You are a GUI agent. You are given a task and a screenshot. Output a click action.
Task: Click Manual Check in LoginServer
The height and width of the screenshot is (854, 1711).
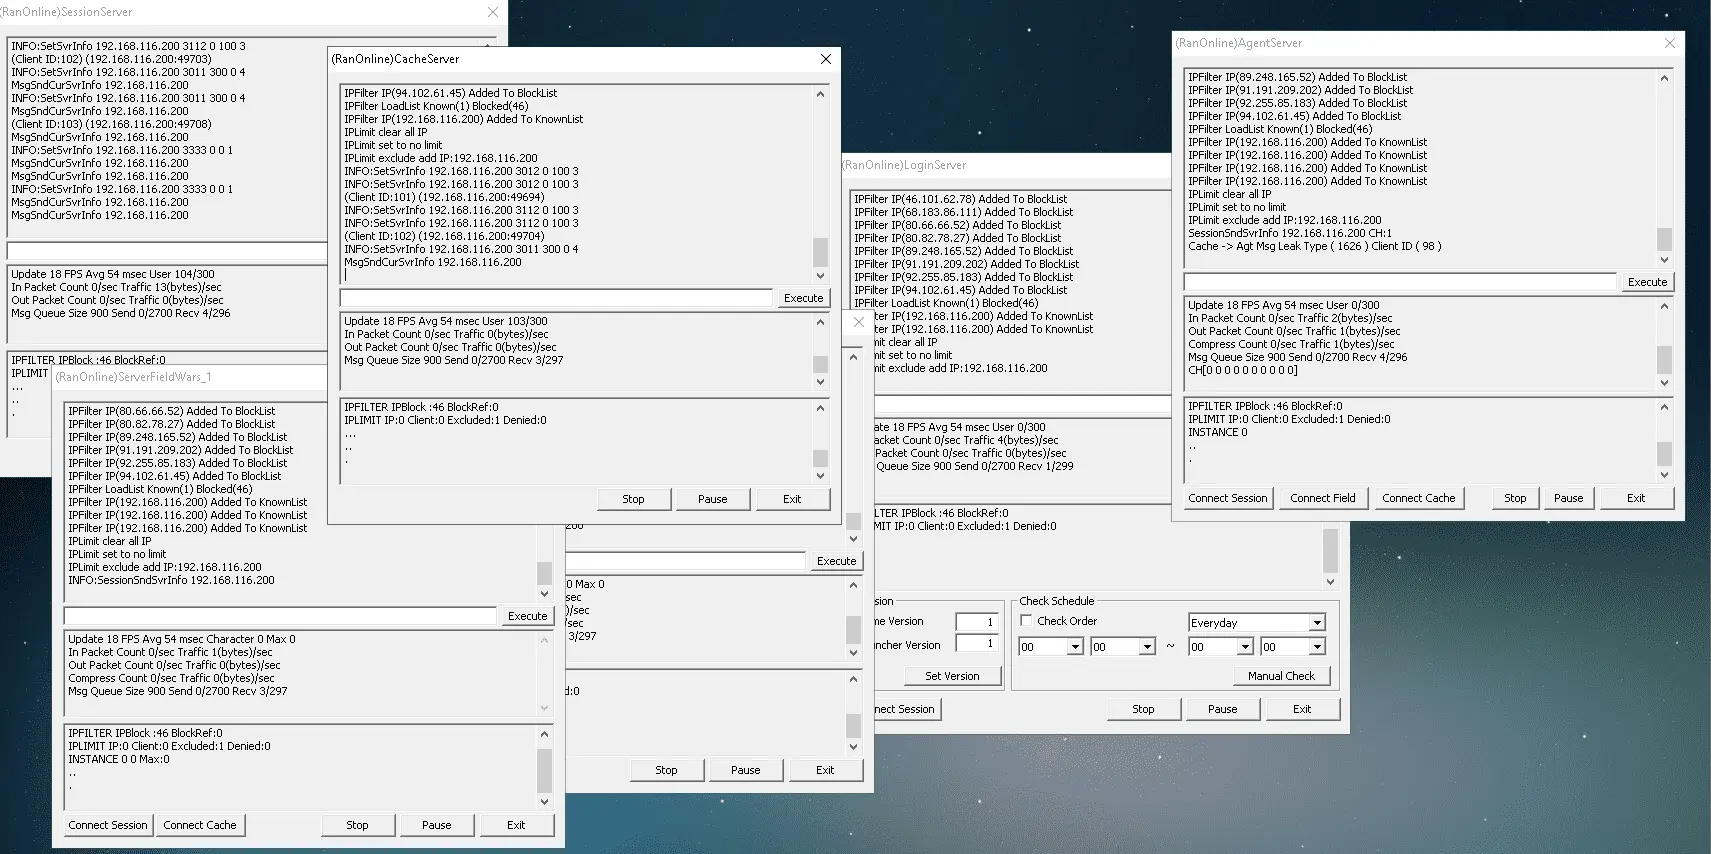pos(1281,676)
